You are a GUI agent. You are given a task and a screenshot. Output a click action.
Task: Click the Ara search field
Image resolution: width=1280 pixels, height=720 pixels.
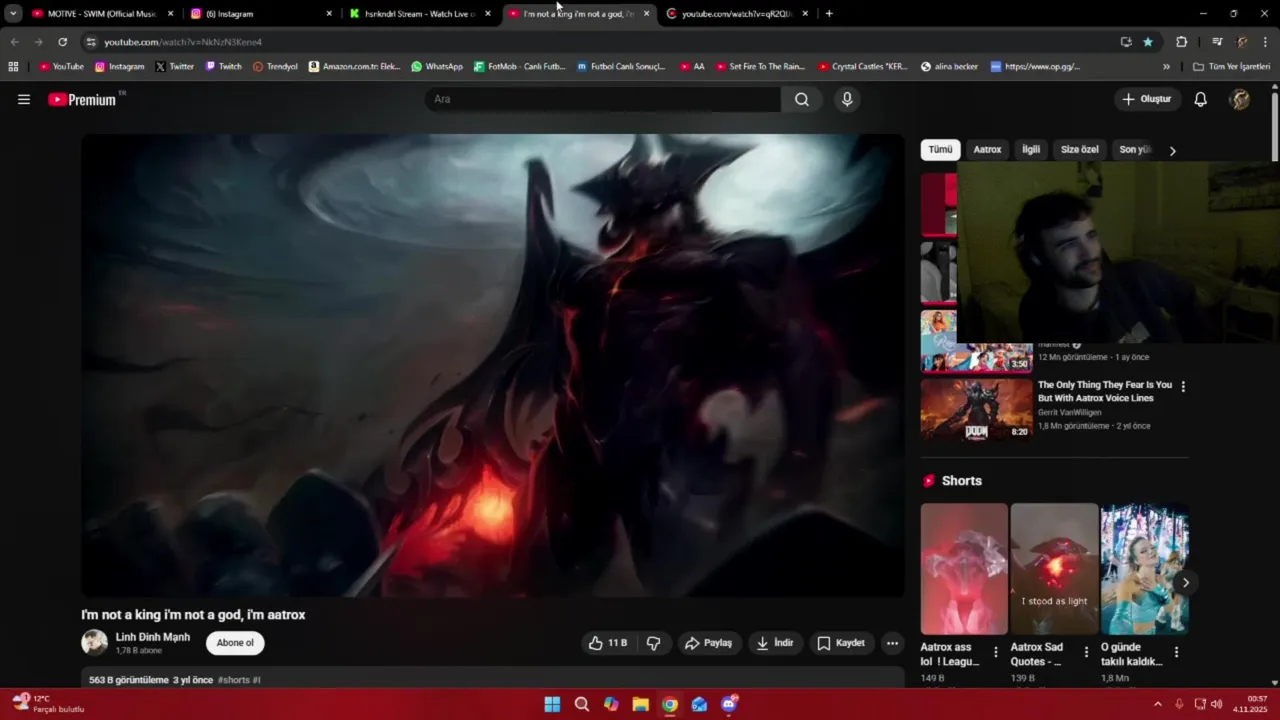603,99
